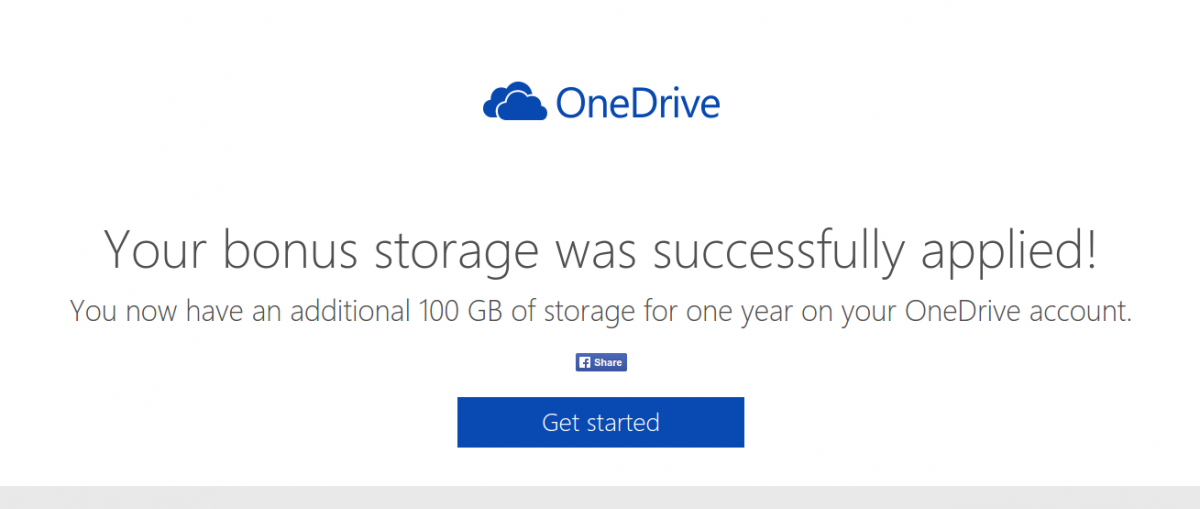Click the word 'additional' in the subtitle
Screen dimensions: 1200x509
(347, 311)
